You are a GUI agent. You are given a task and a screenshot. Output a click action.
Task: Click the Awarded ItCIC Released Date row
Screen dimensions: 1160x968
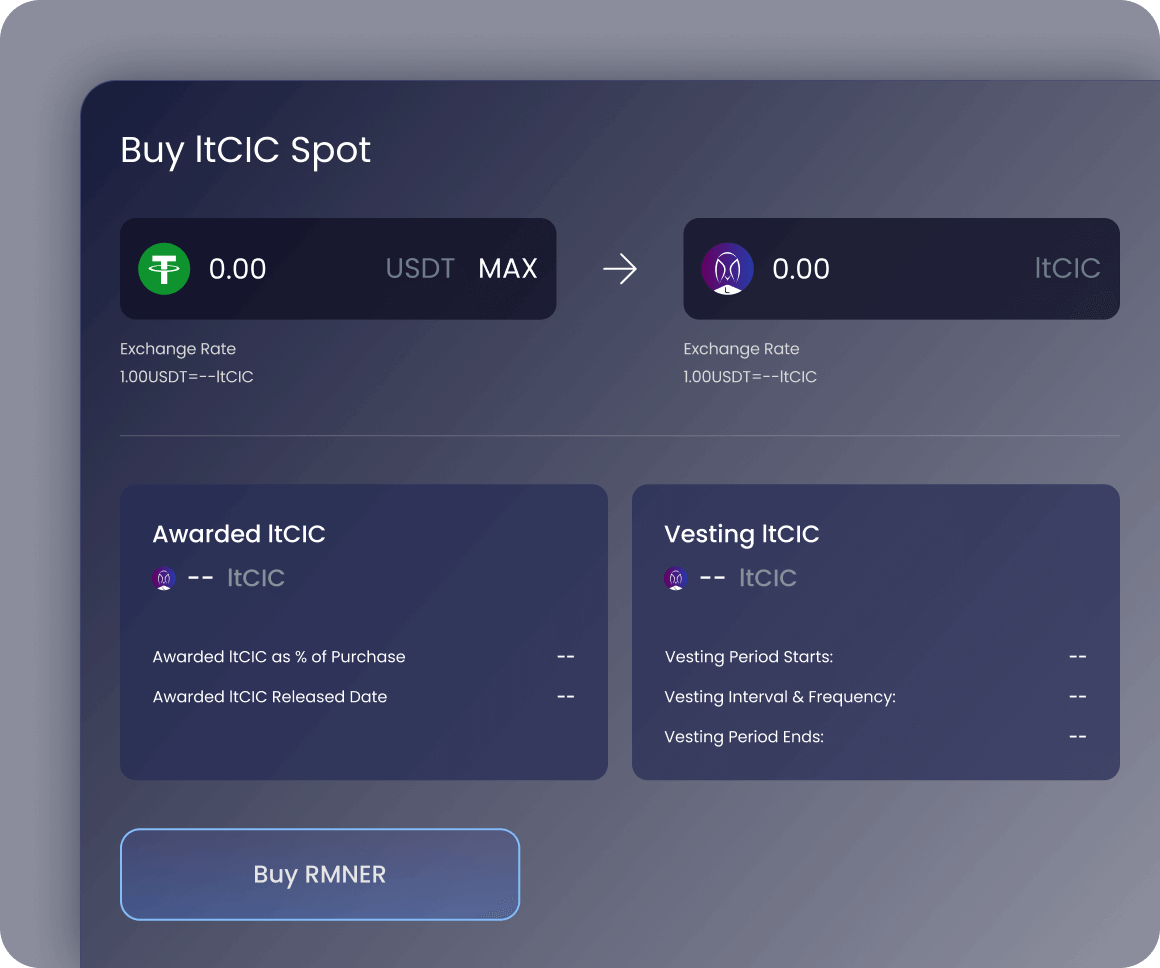click(270, 697)
